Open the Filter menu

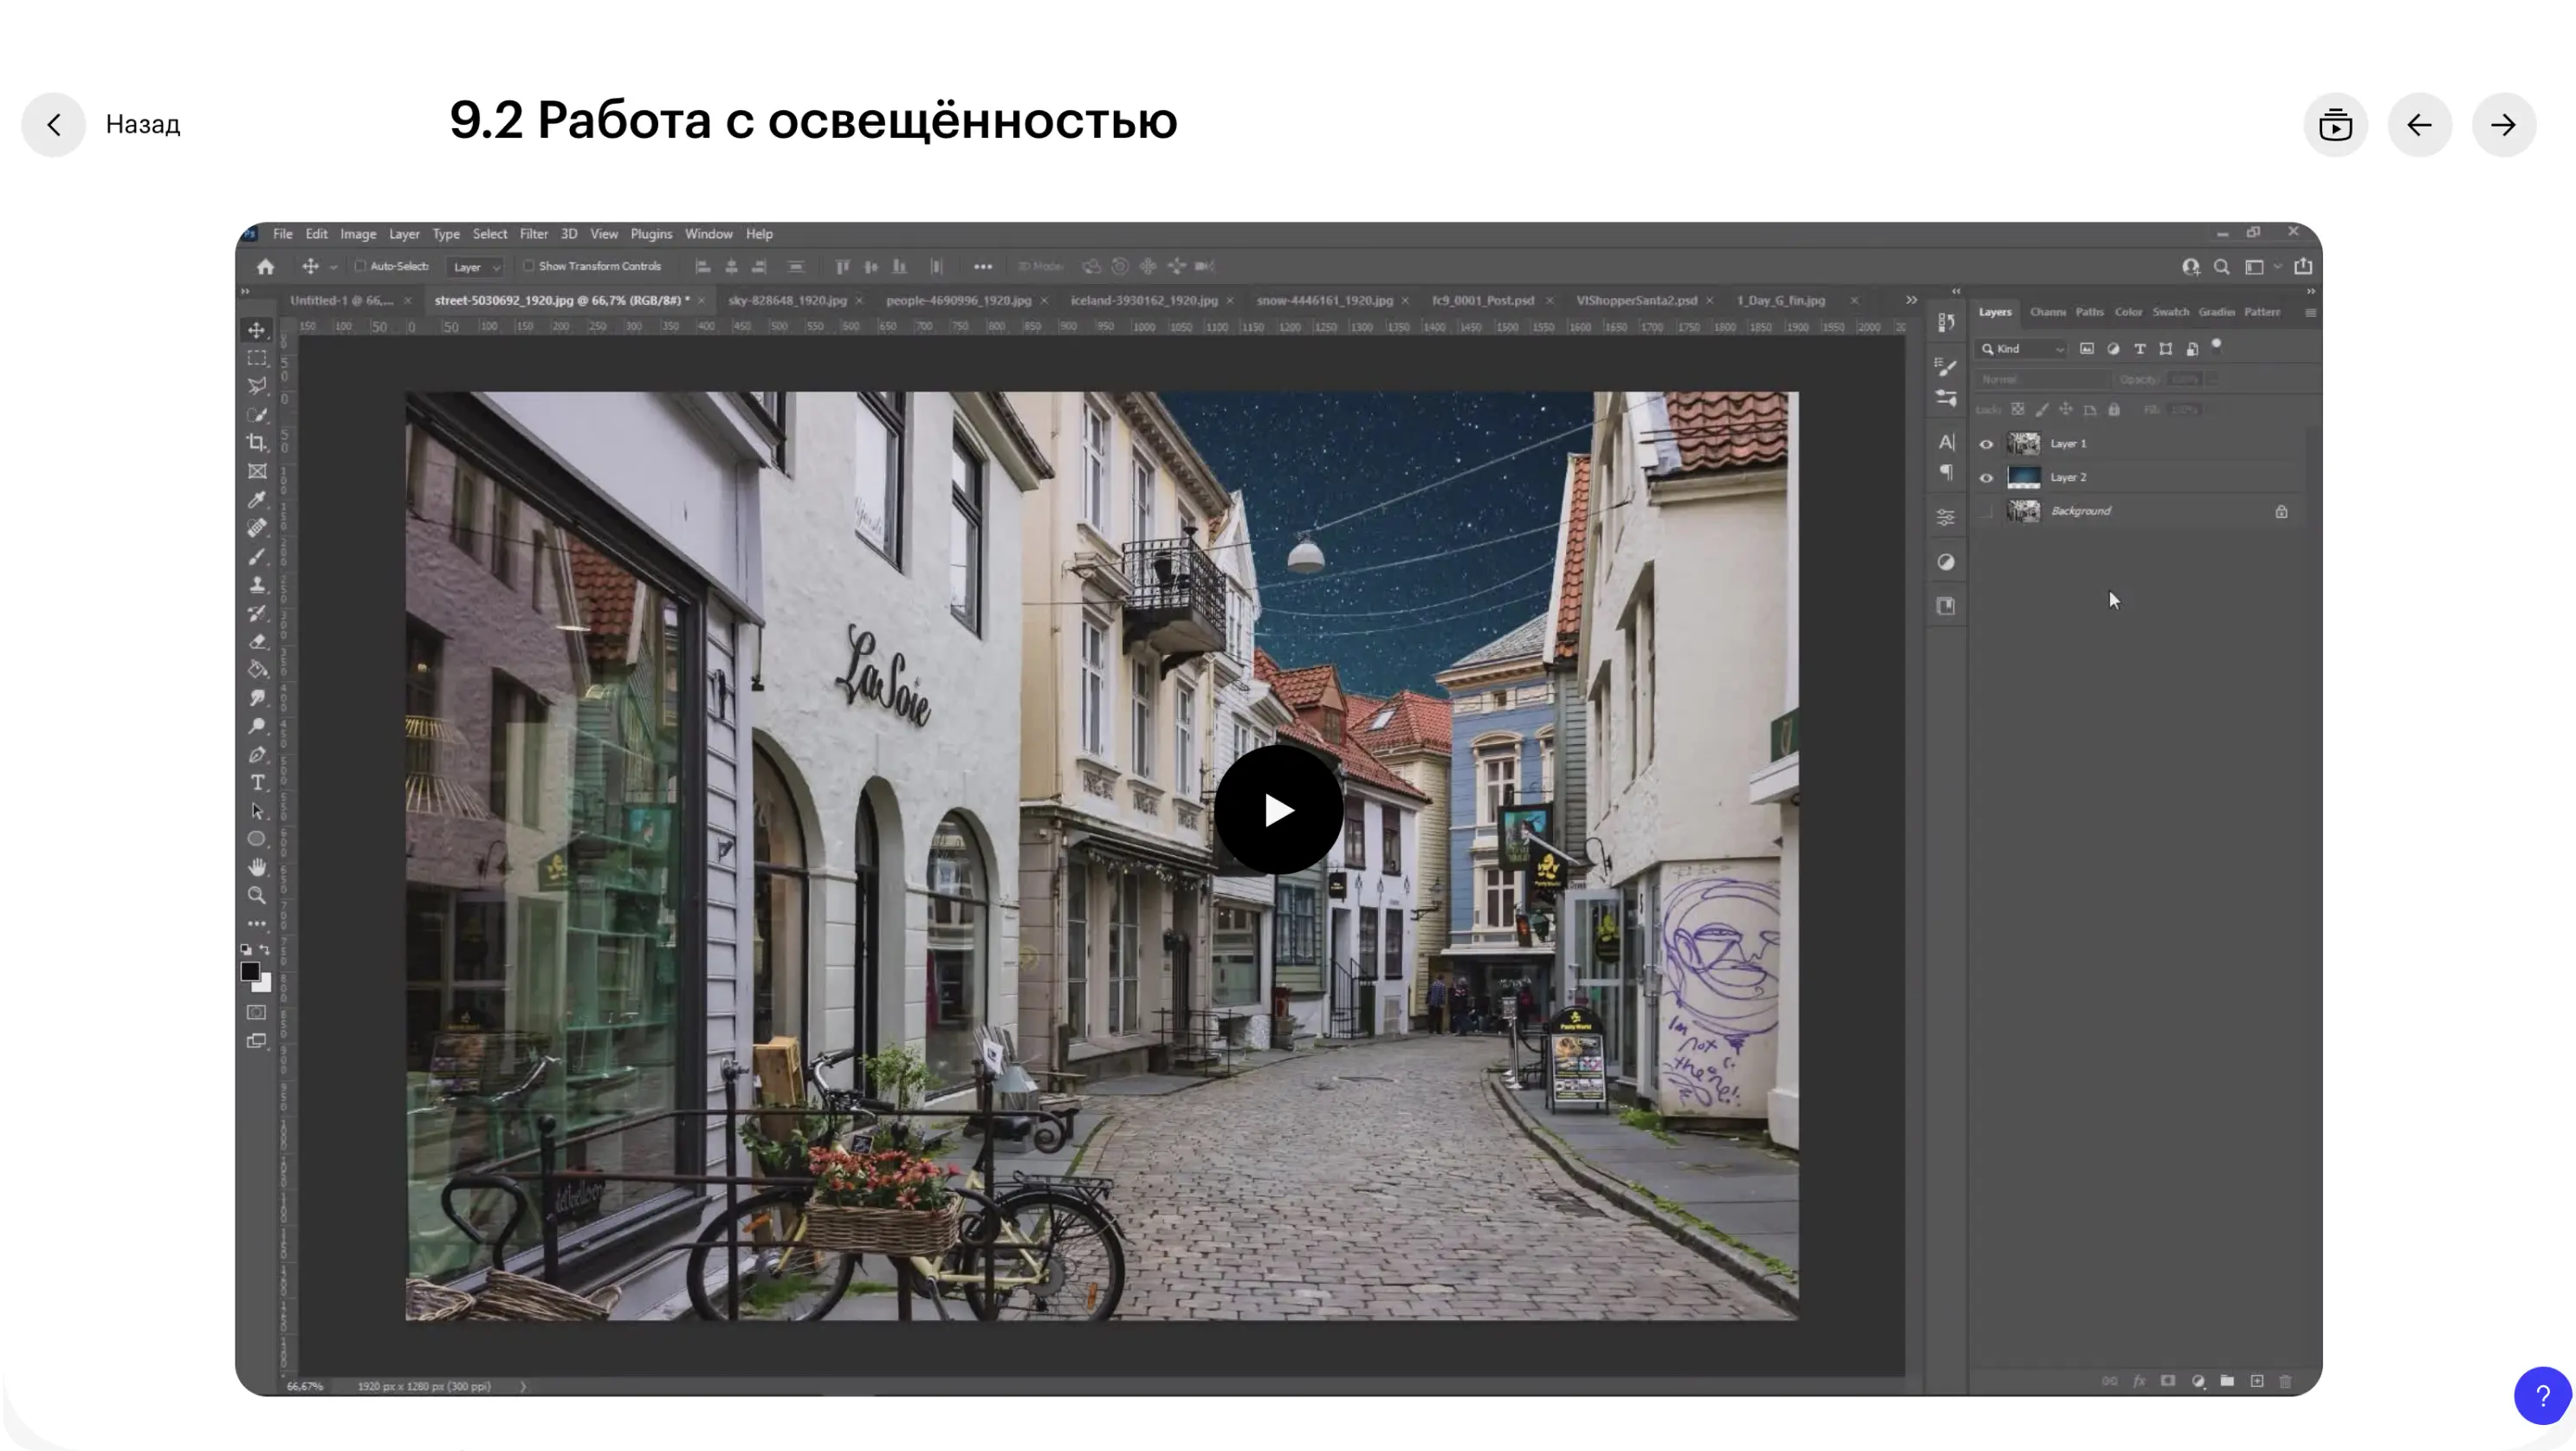533,234
